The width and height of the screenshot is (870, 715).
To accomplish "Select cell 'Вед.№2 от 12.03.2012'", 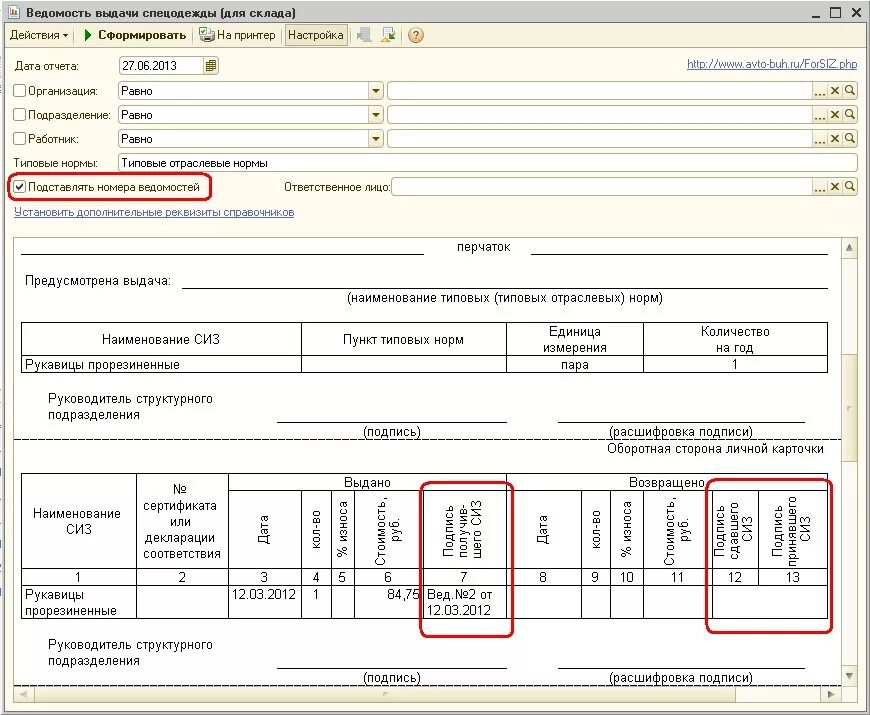I will (x=464, y=602).
